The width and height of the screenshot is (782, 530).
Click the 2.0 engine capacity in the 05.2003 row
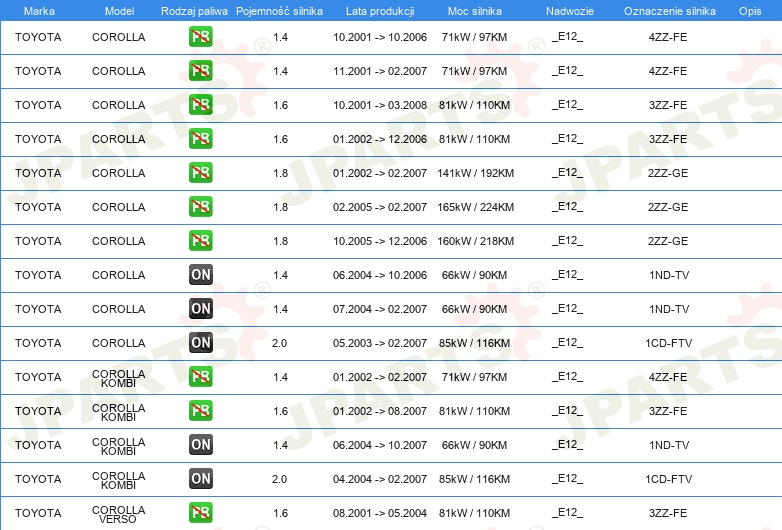click(279, 343)
